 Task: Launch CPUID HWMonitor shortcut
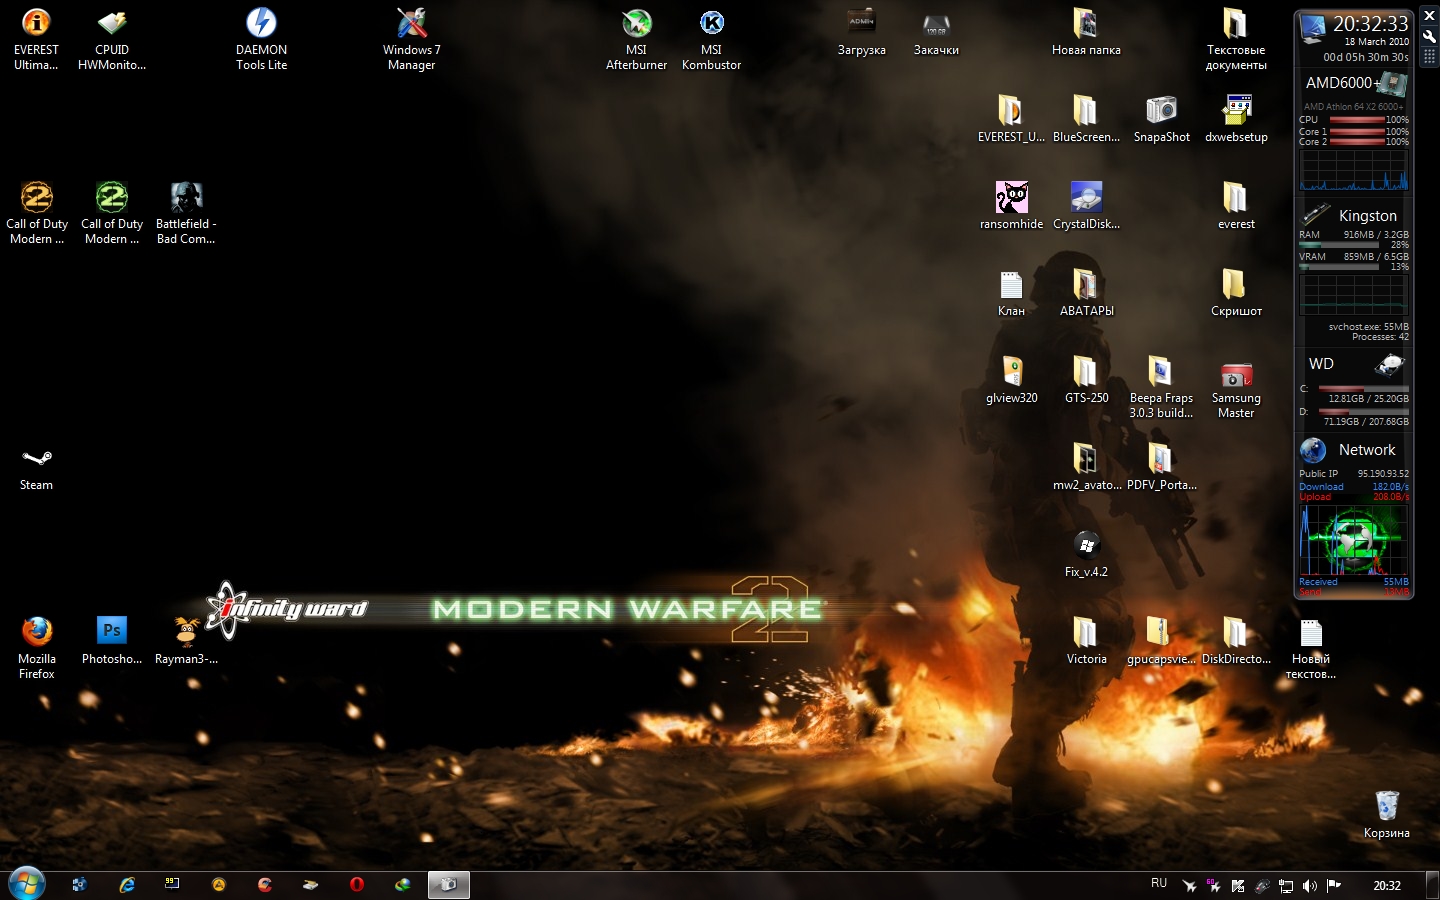[x=112, y=24]
